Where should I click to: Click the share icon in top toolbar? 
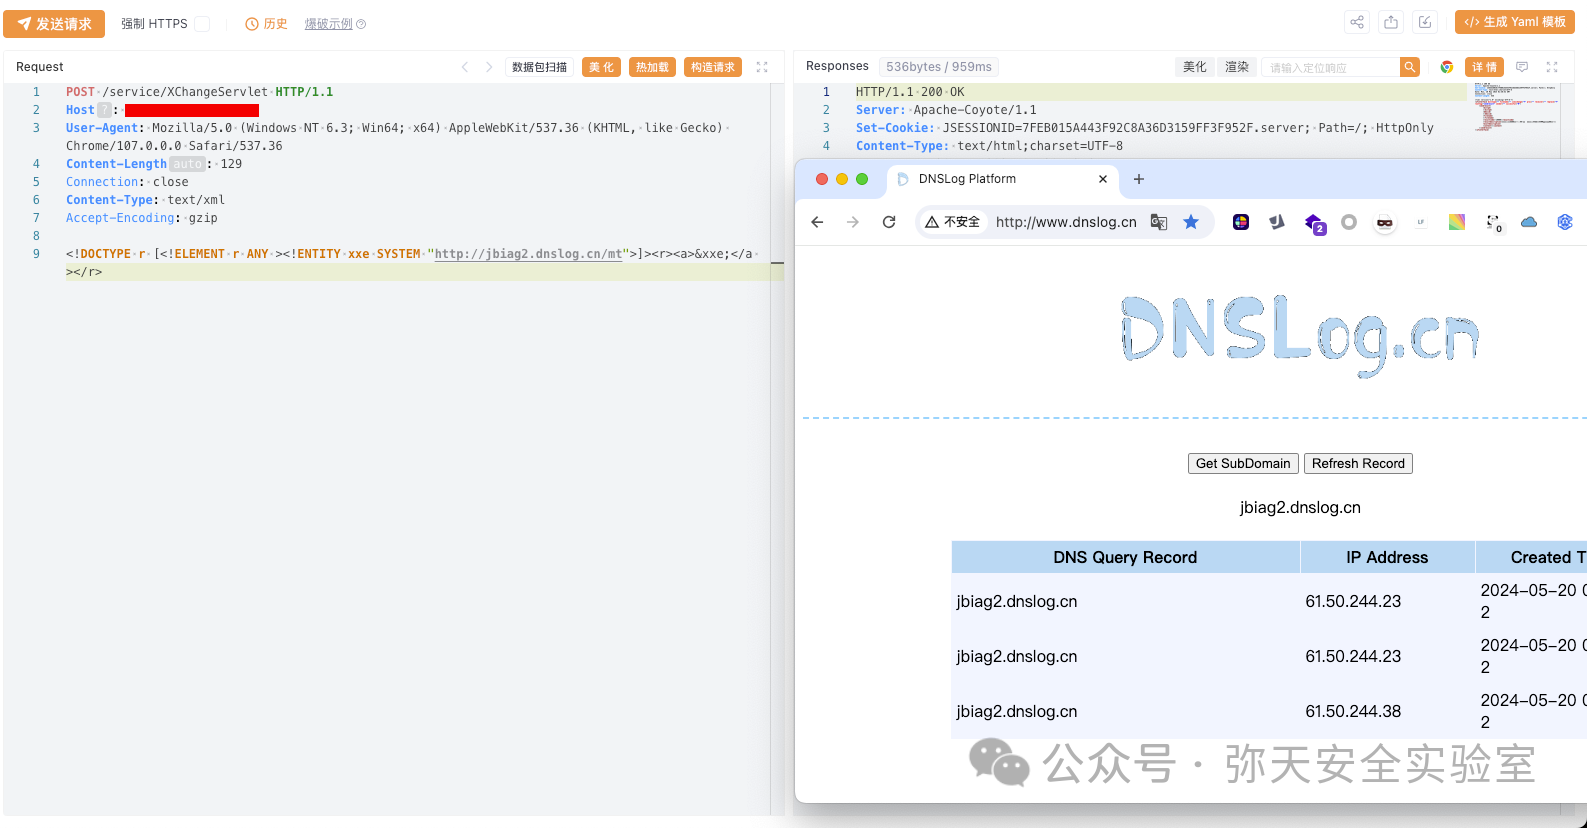coord(1357,22)
